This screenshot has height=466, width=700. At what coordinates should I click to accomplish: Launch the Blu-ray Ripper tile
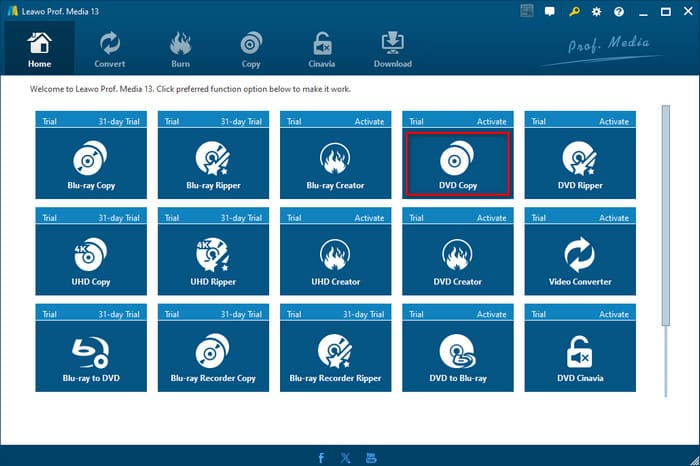(213, 164)
